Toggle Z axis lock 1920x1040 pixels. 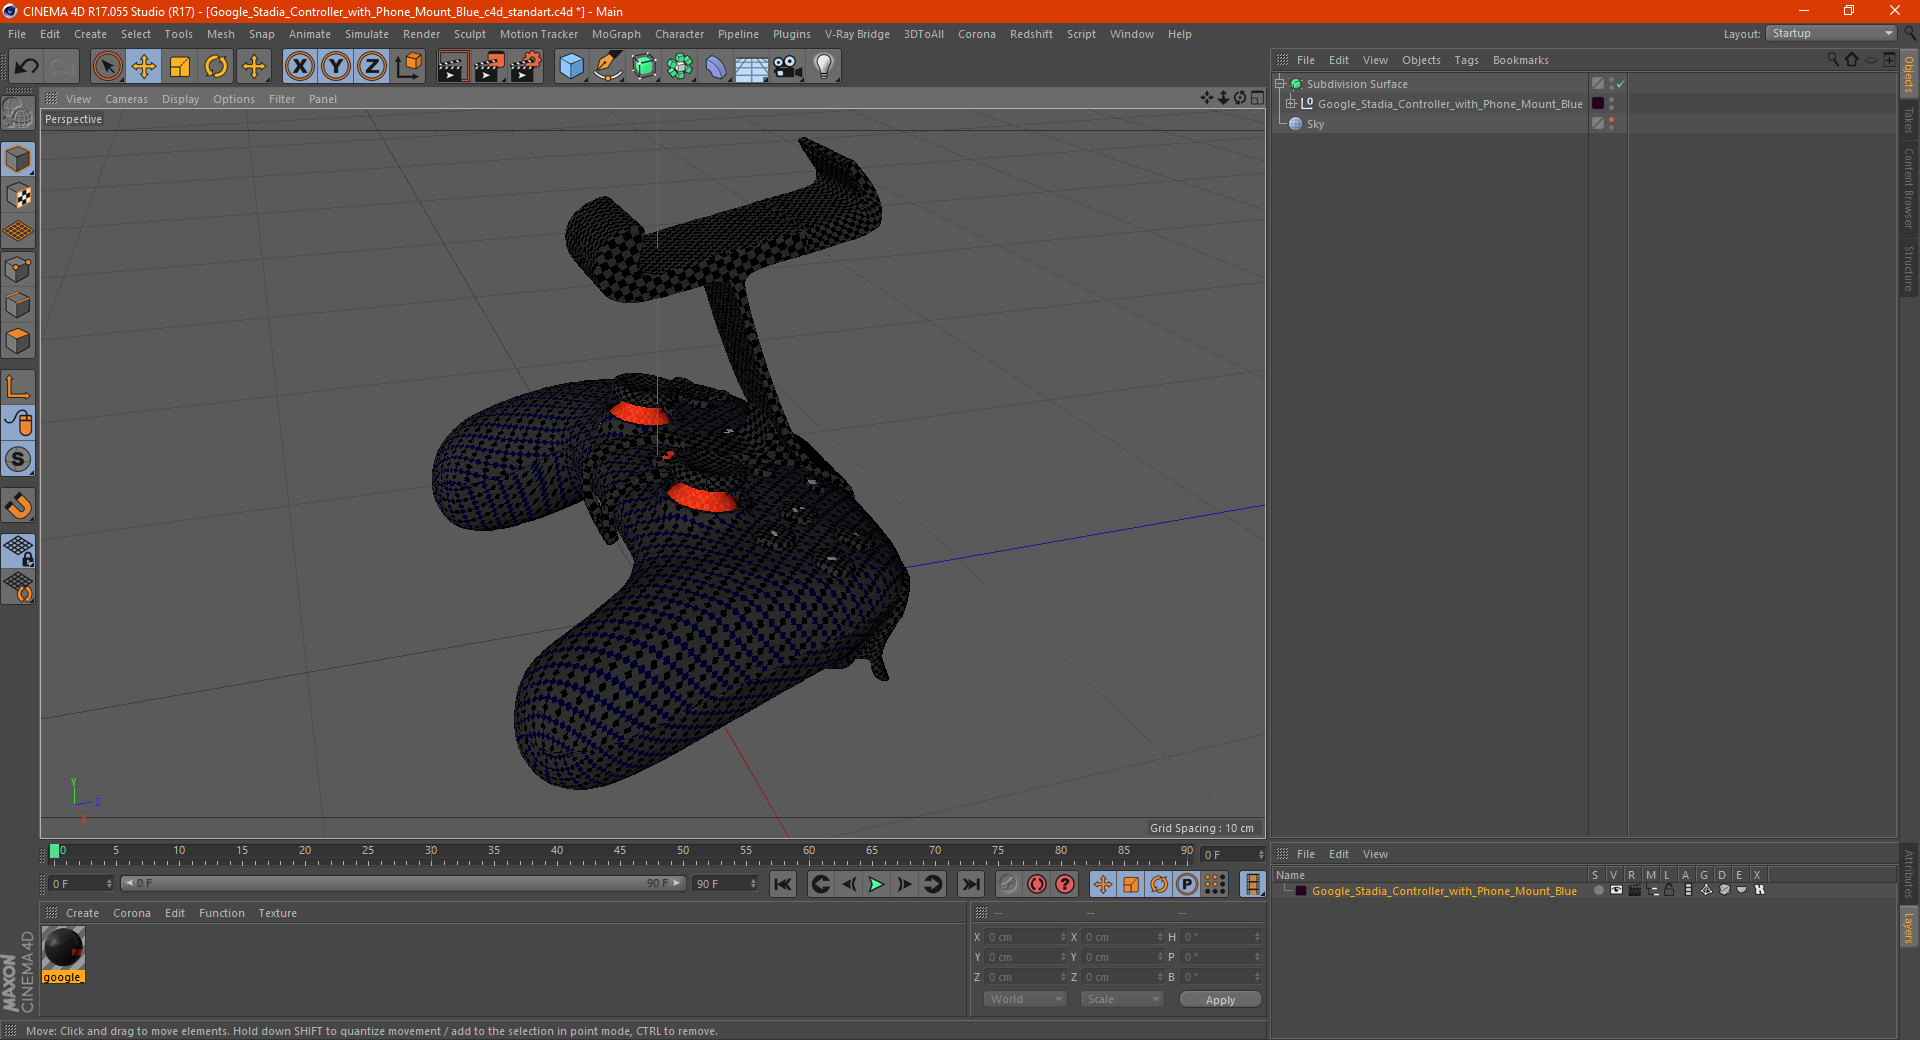point(371,67)
